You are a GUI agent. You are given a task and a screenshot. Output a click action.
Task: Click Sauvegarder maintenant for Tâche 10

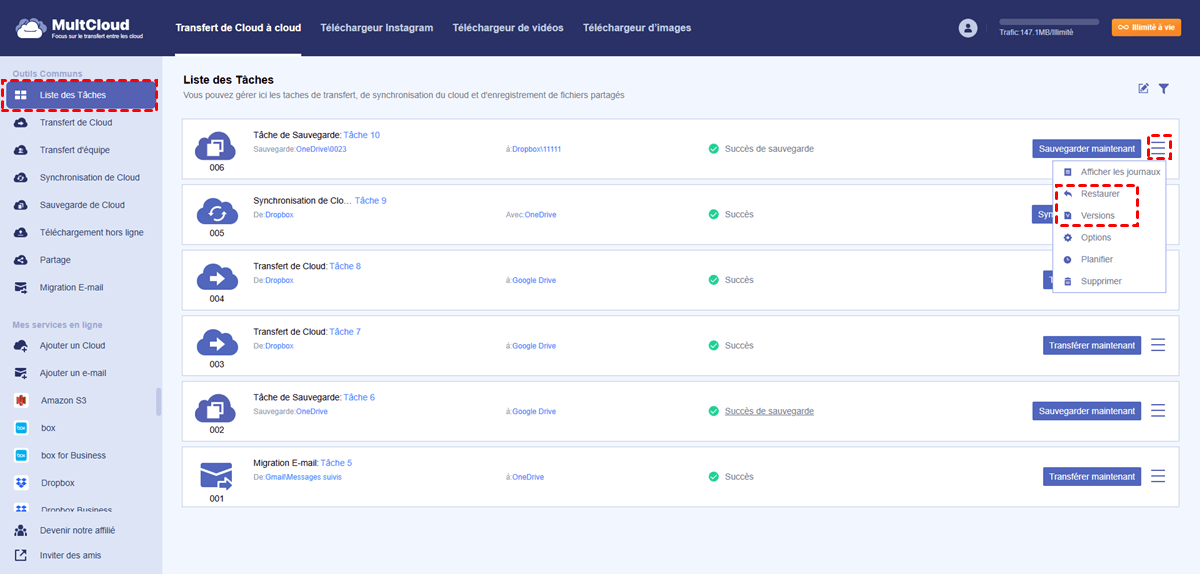pos(1087,149)
